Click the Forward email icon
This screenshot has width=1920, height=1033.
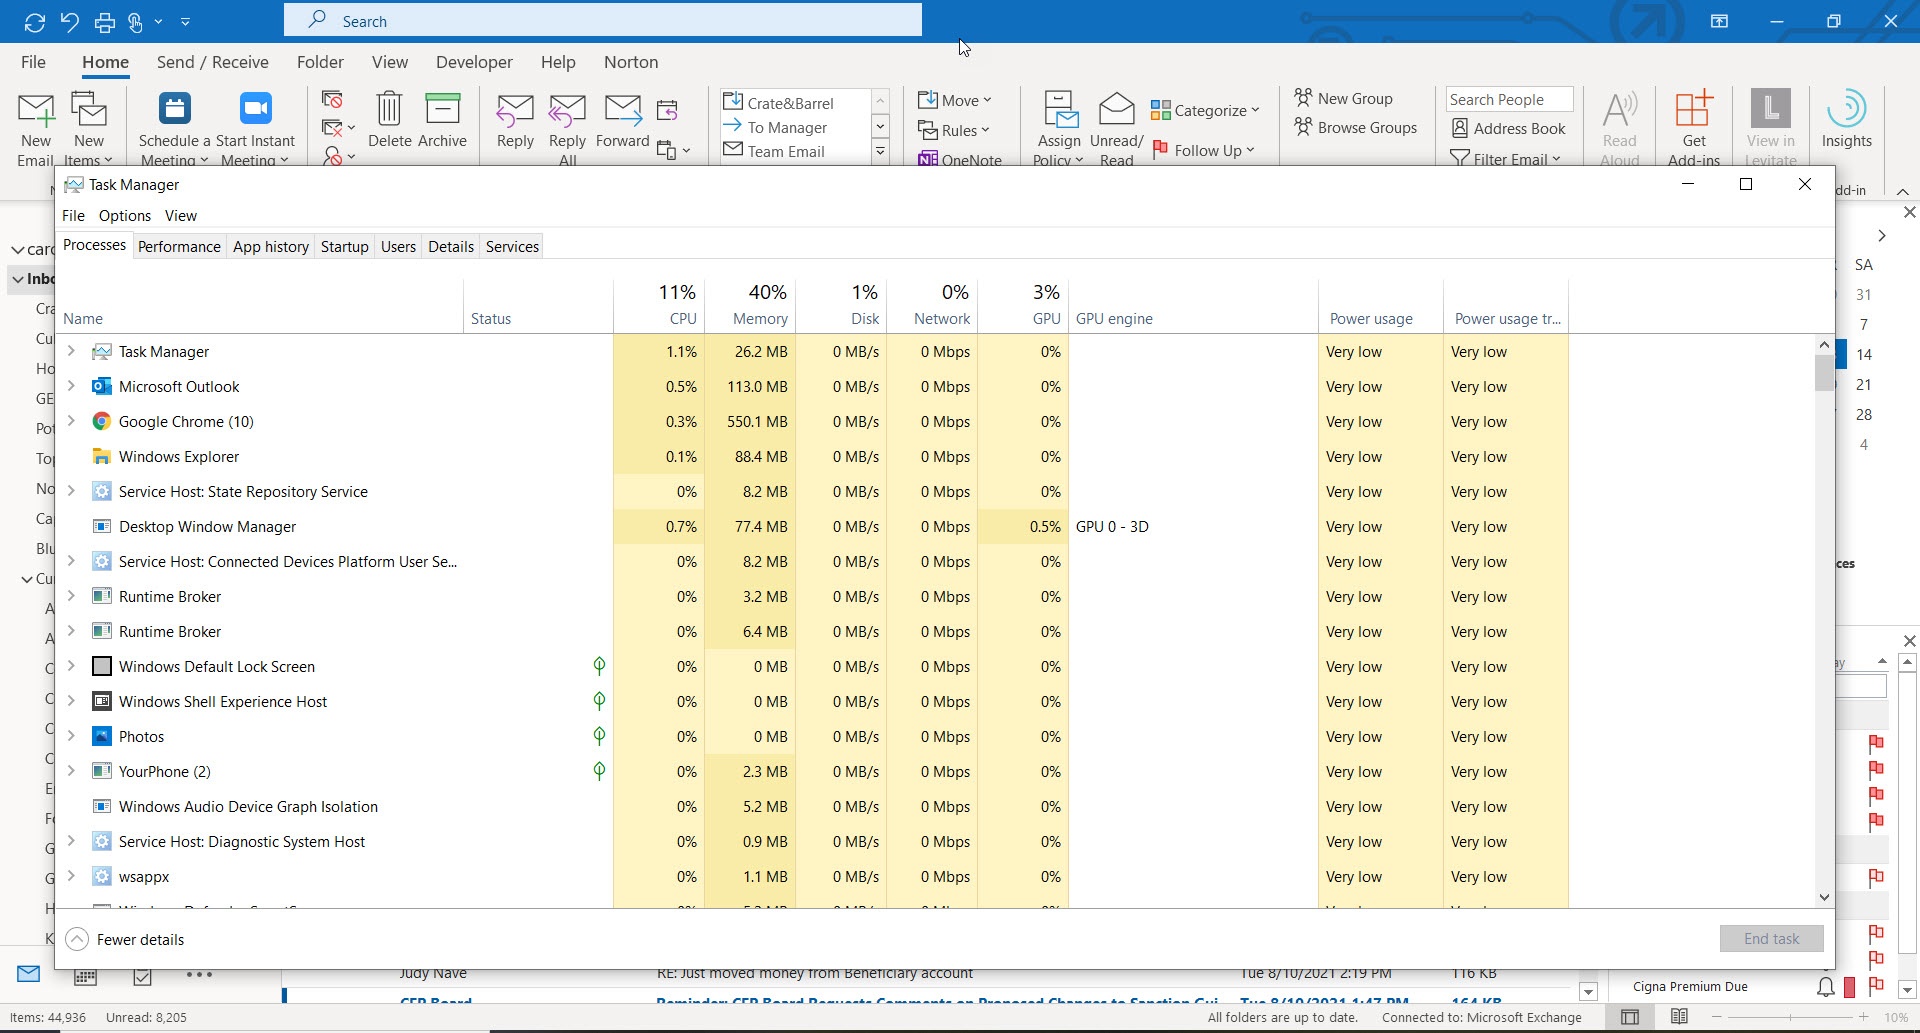622,110
